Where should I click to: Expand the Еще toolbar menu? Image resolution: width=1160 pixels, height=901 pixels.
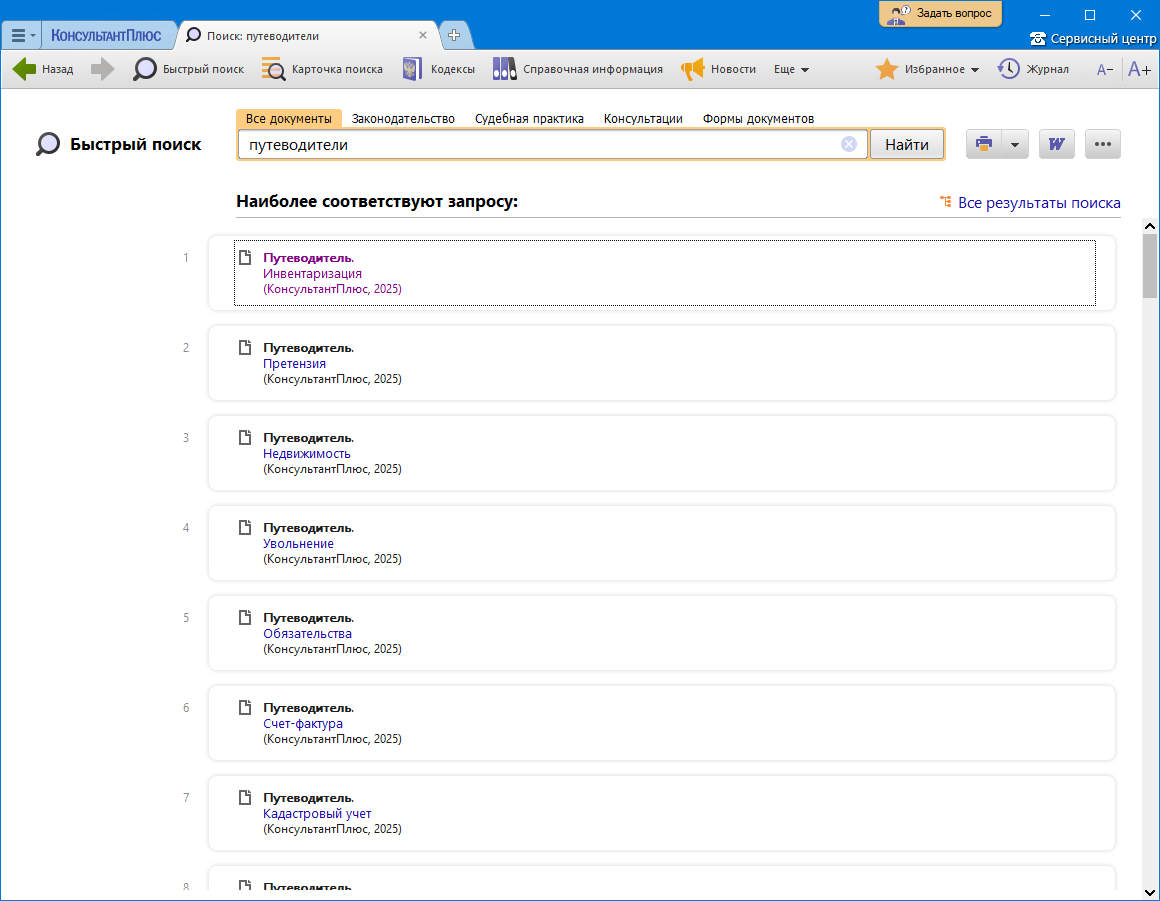click(x=791, y=69)
